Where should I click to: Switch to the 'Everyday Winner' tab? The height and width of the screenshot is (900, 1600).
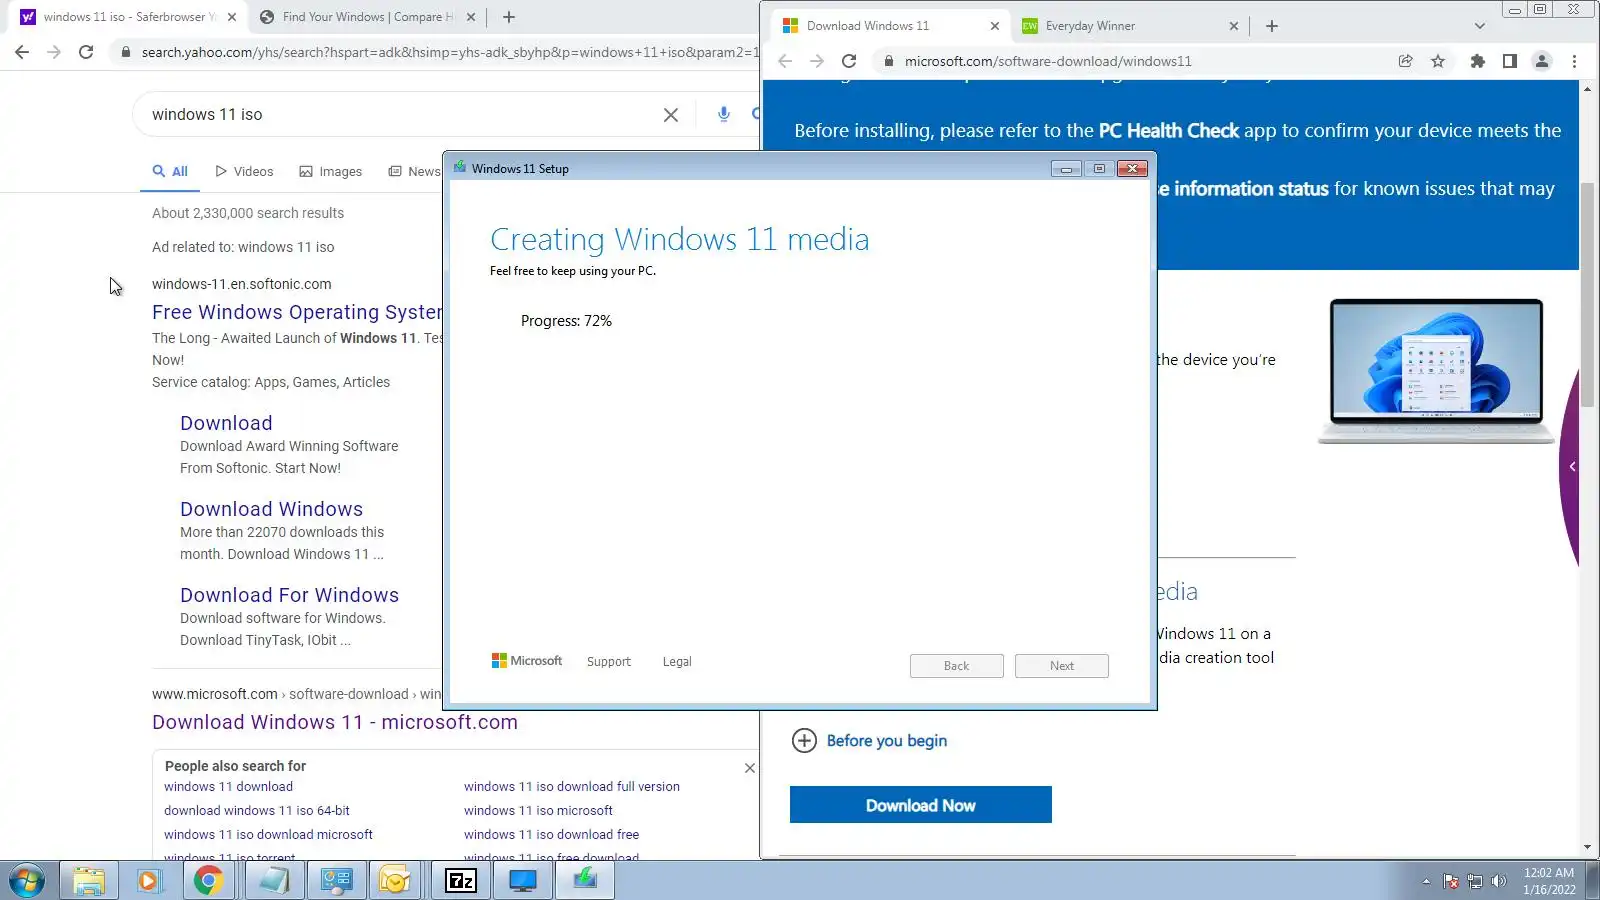pos(1128,26)
